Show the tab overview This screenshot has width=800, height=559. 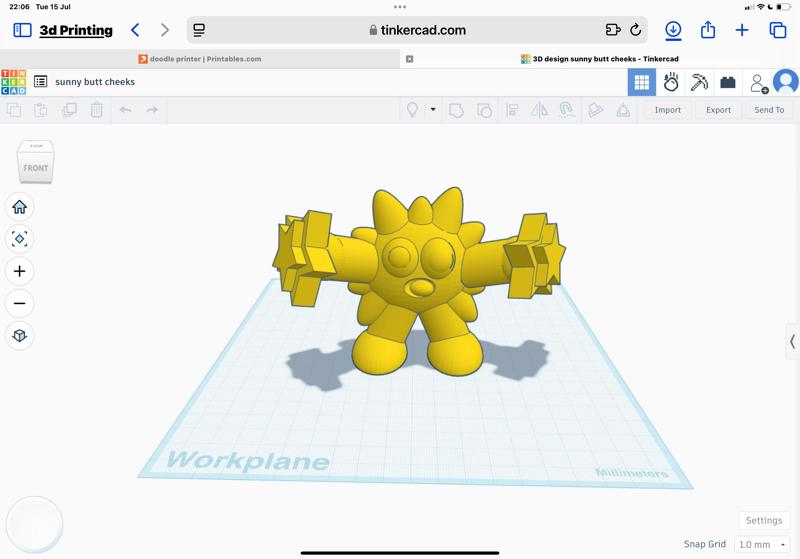pyautogui.click(x=778, y=30)
